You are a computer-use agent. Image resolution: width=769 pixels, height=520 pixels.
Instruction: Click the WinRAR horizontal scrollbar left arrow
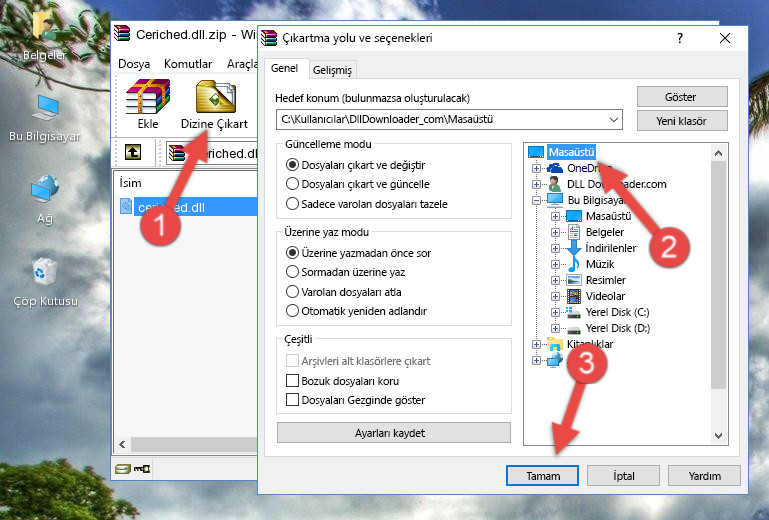[122, 444]
